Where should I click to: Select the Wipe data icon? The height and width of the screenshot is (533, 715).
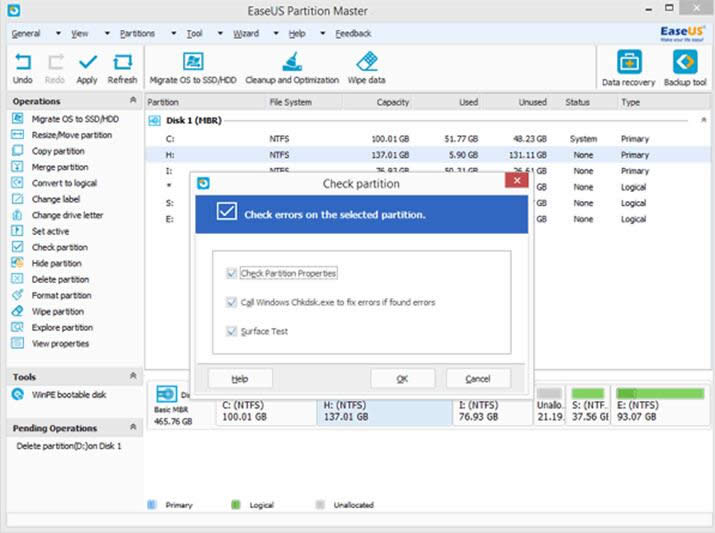[367, 62]
